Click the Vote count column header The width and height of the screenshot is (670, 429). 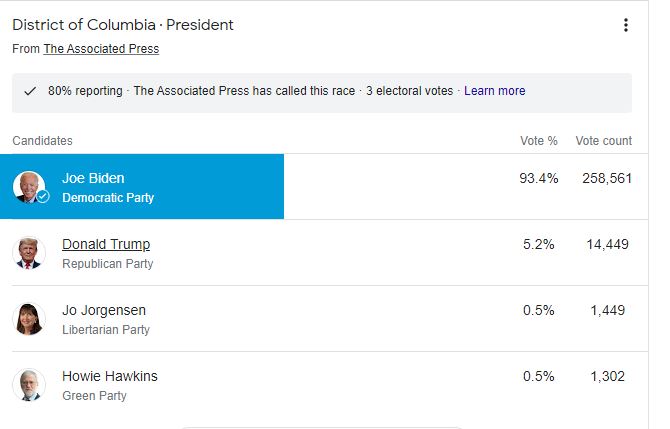603,141
